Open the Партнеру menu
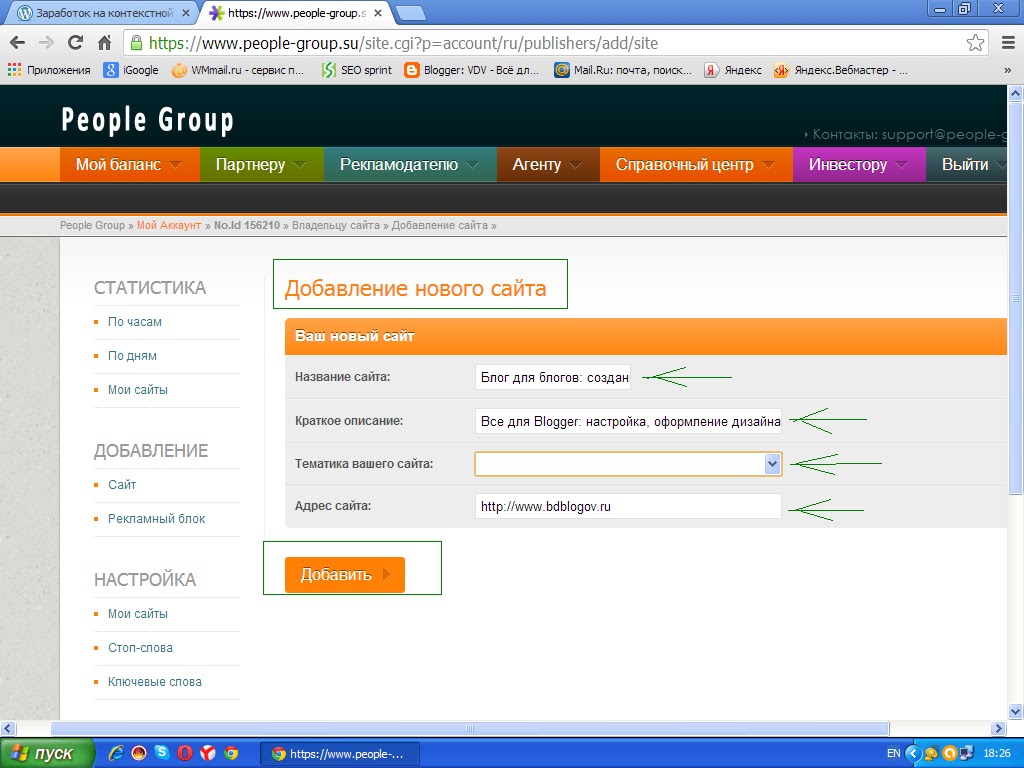This screenshot has height=768, width=1024. [261, 164]
